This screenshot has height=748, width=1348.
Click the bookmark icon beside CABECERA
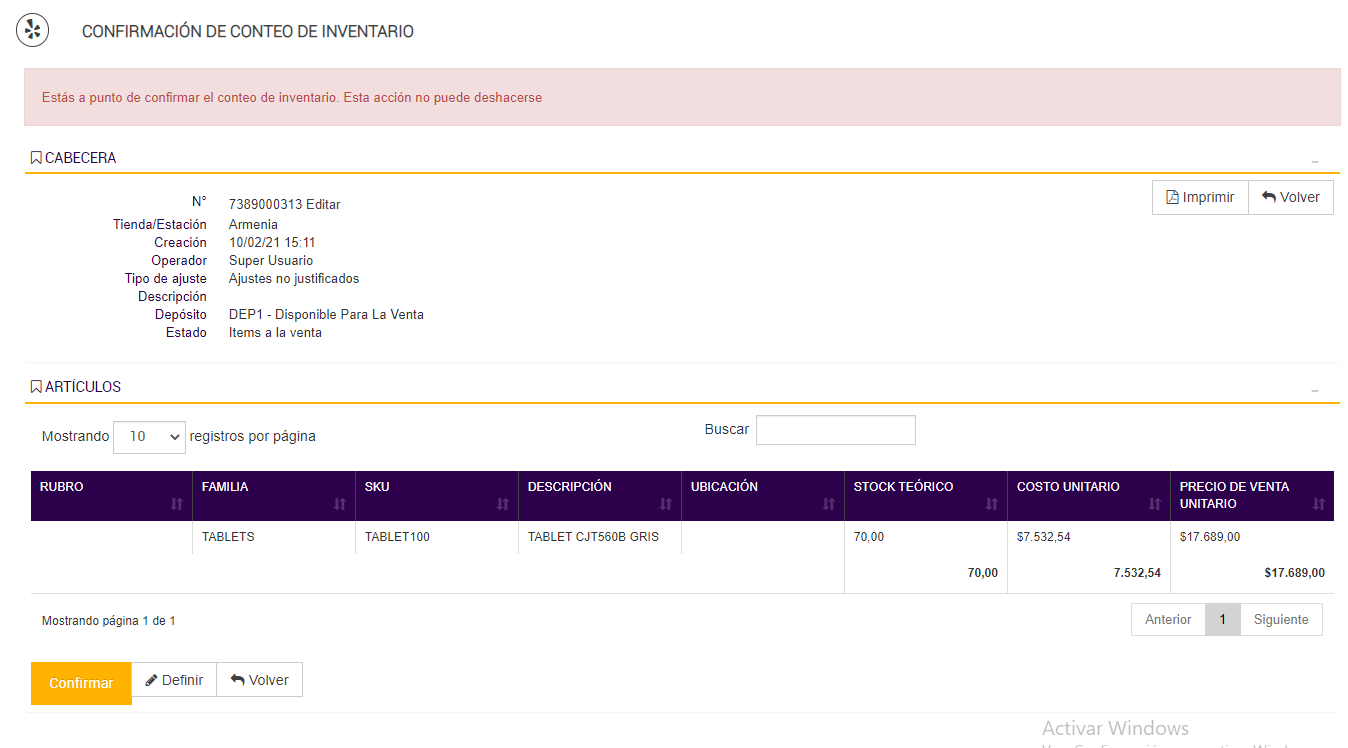point(36,158)
